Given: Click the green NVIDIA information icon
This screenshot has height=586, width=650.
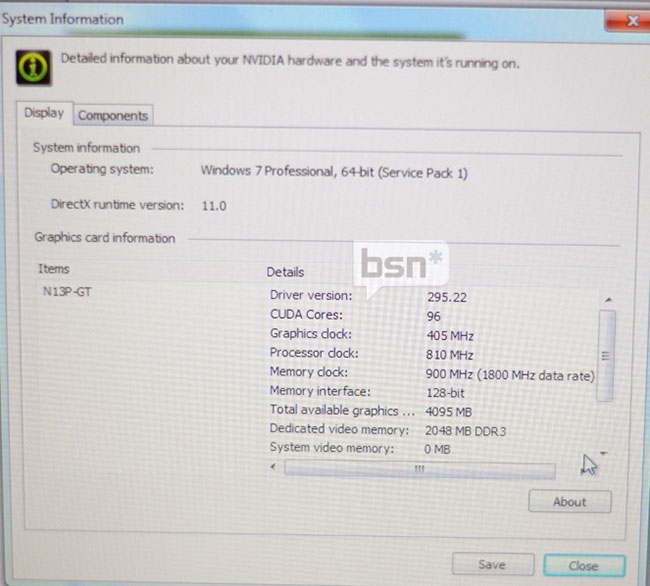Looking at the screenshot, I should pyautogui.click(x=34, y=68).
